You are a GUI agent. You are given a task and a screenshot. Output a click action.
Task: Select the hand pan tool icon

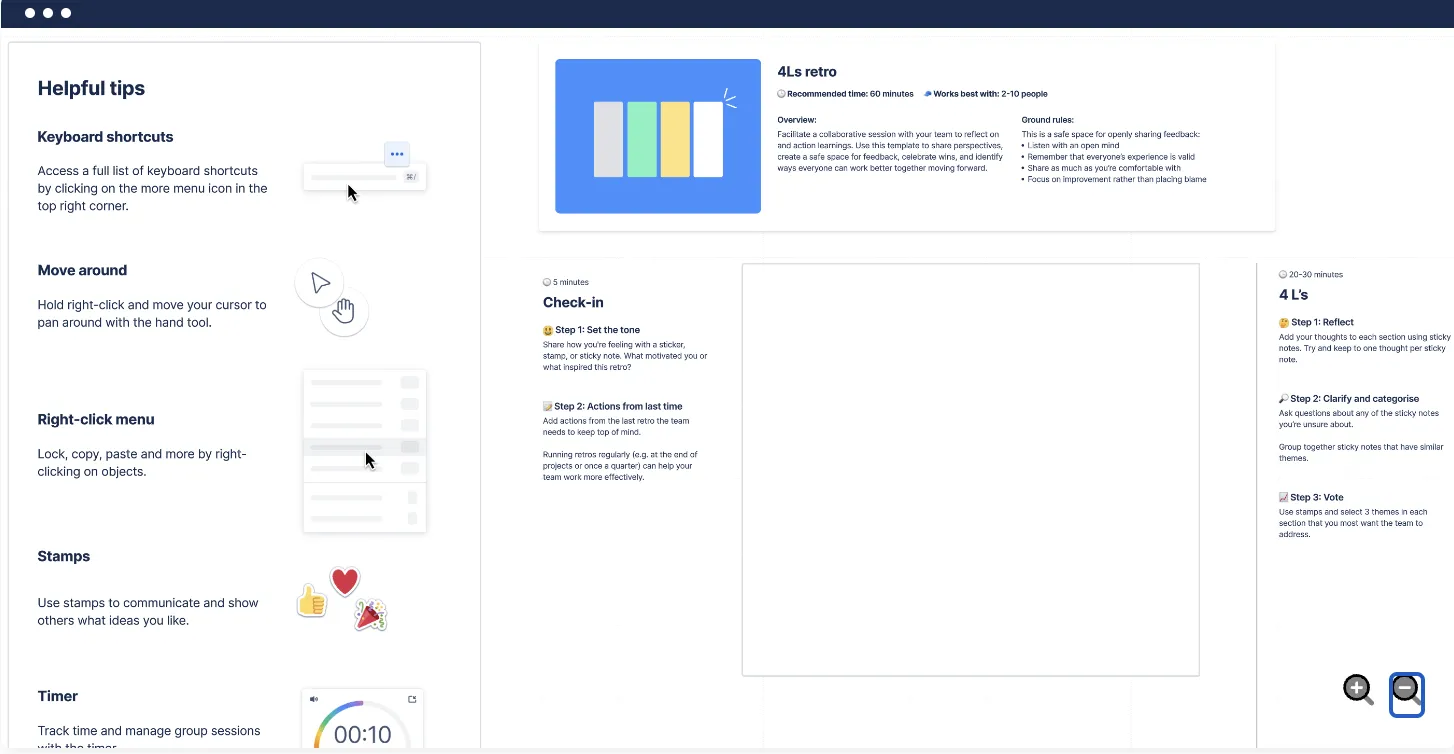(344, 311)
